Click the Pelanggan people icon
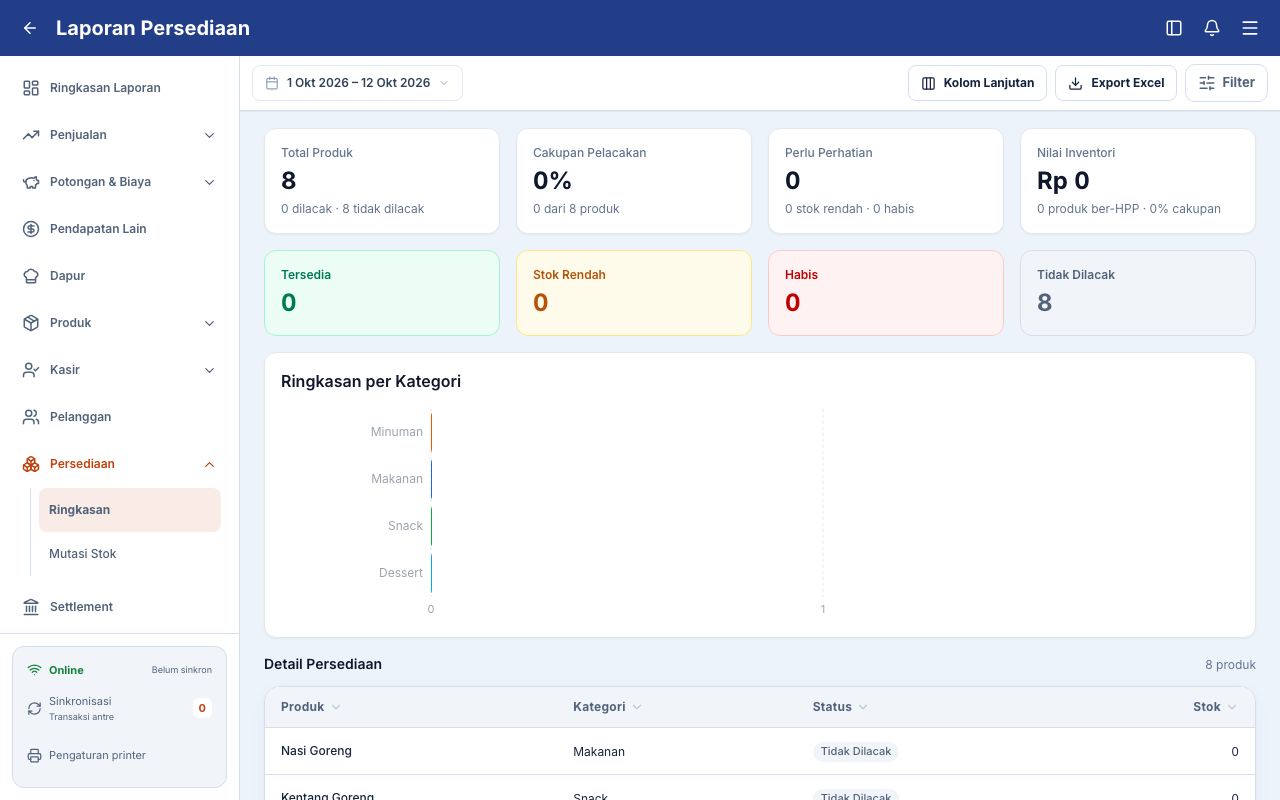 (31, 417)
